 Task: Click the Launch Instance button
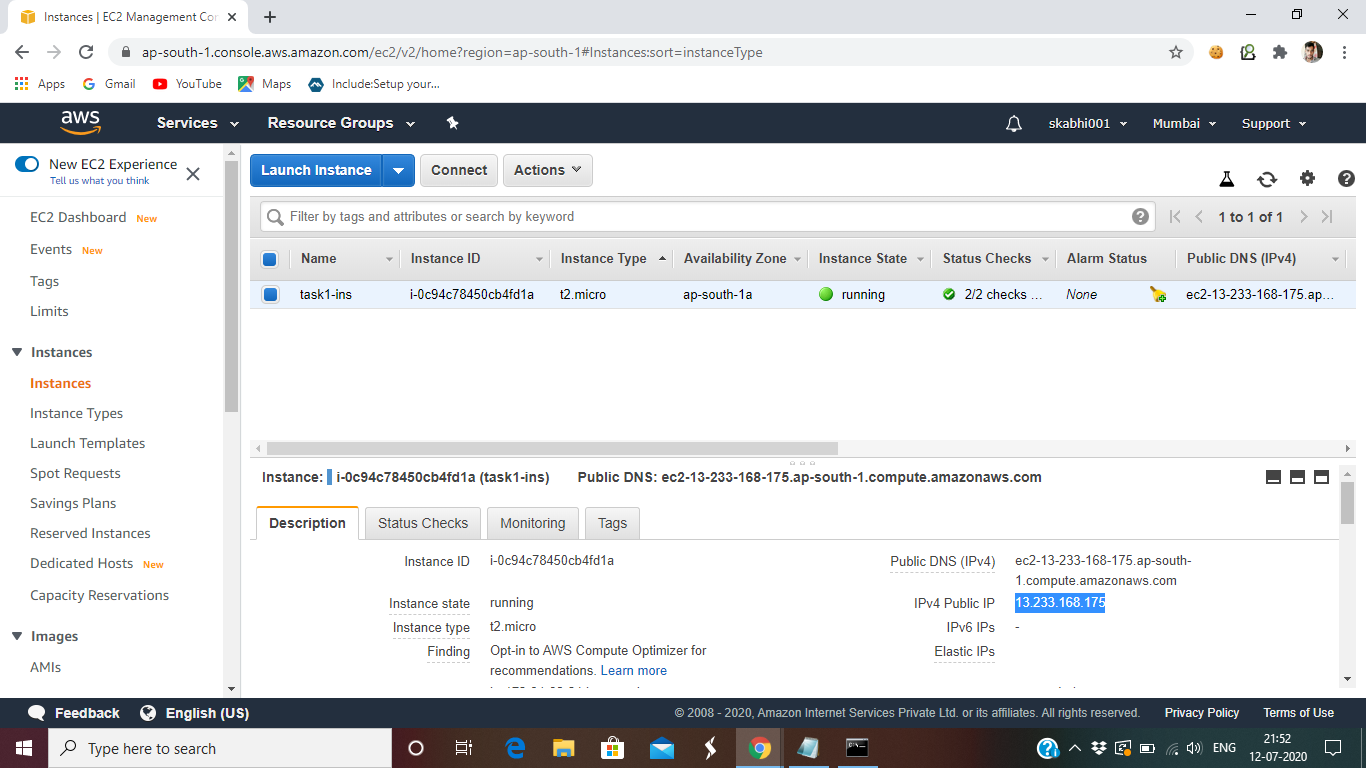click(316, 170)
